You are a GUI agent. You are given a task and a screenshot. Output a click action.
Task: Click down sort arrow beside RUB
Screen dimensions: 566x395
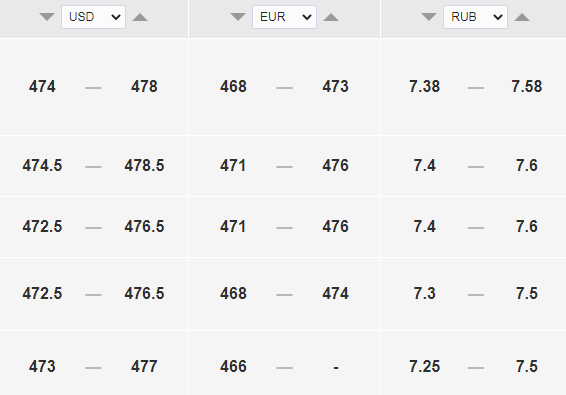click(x=429, y=17)
